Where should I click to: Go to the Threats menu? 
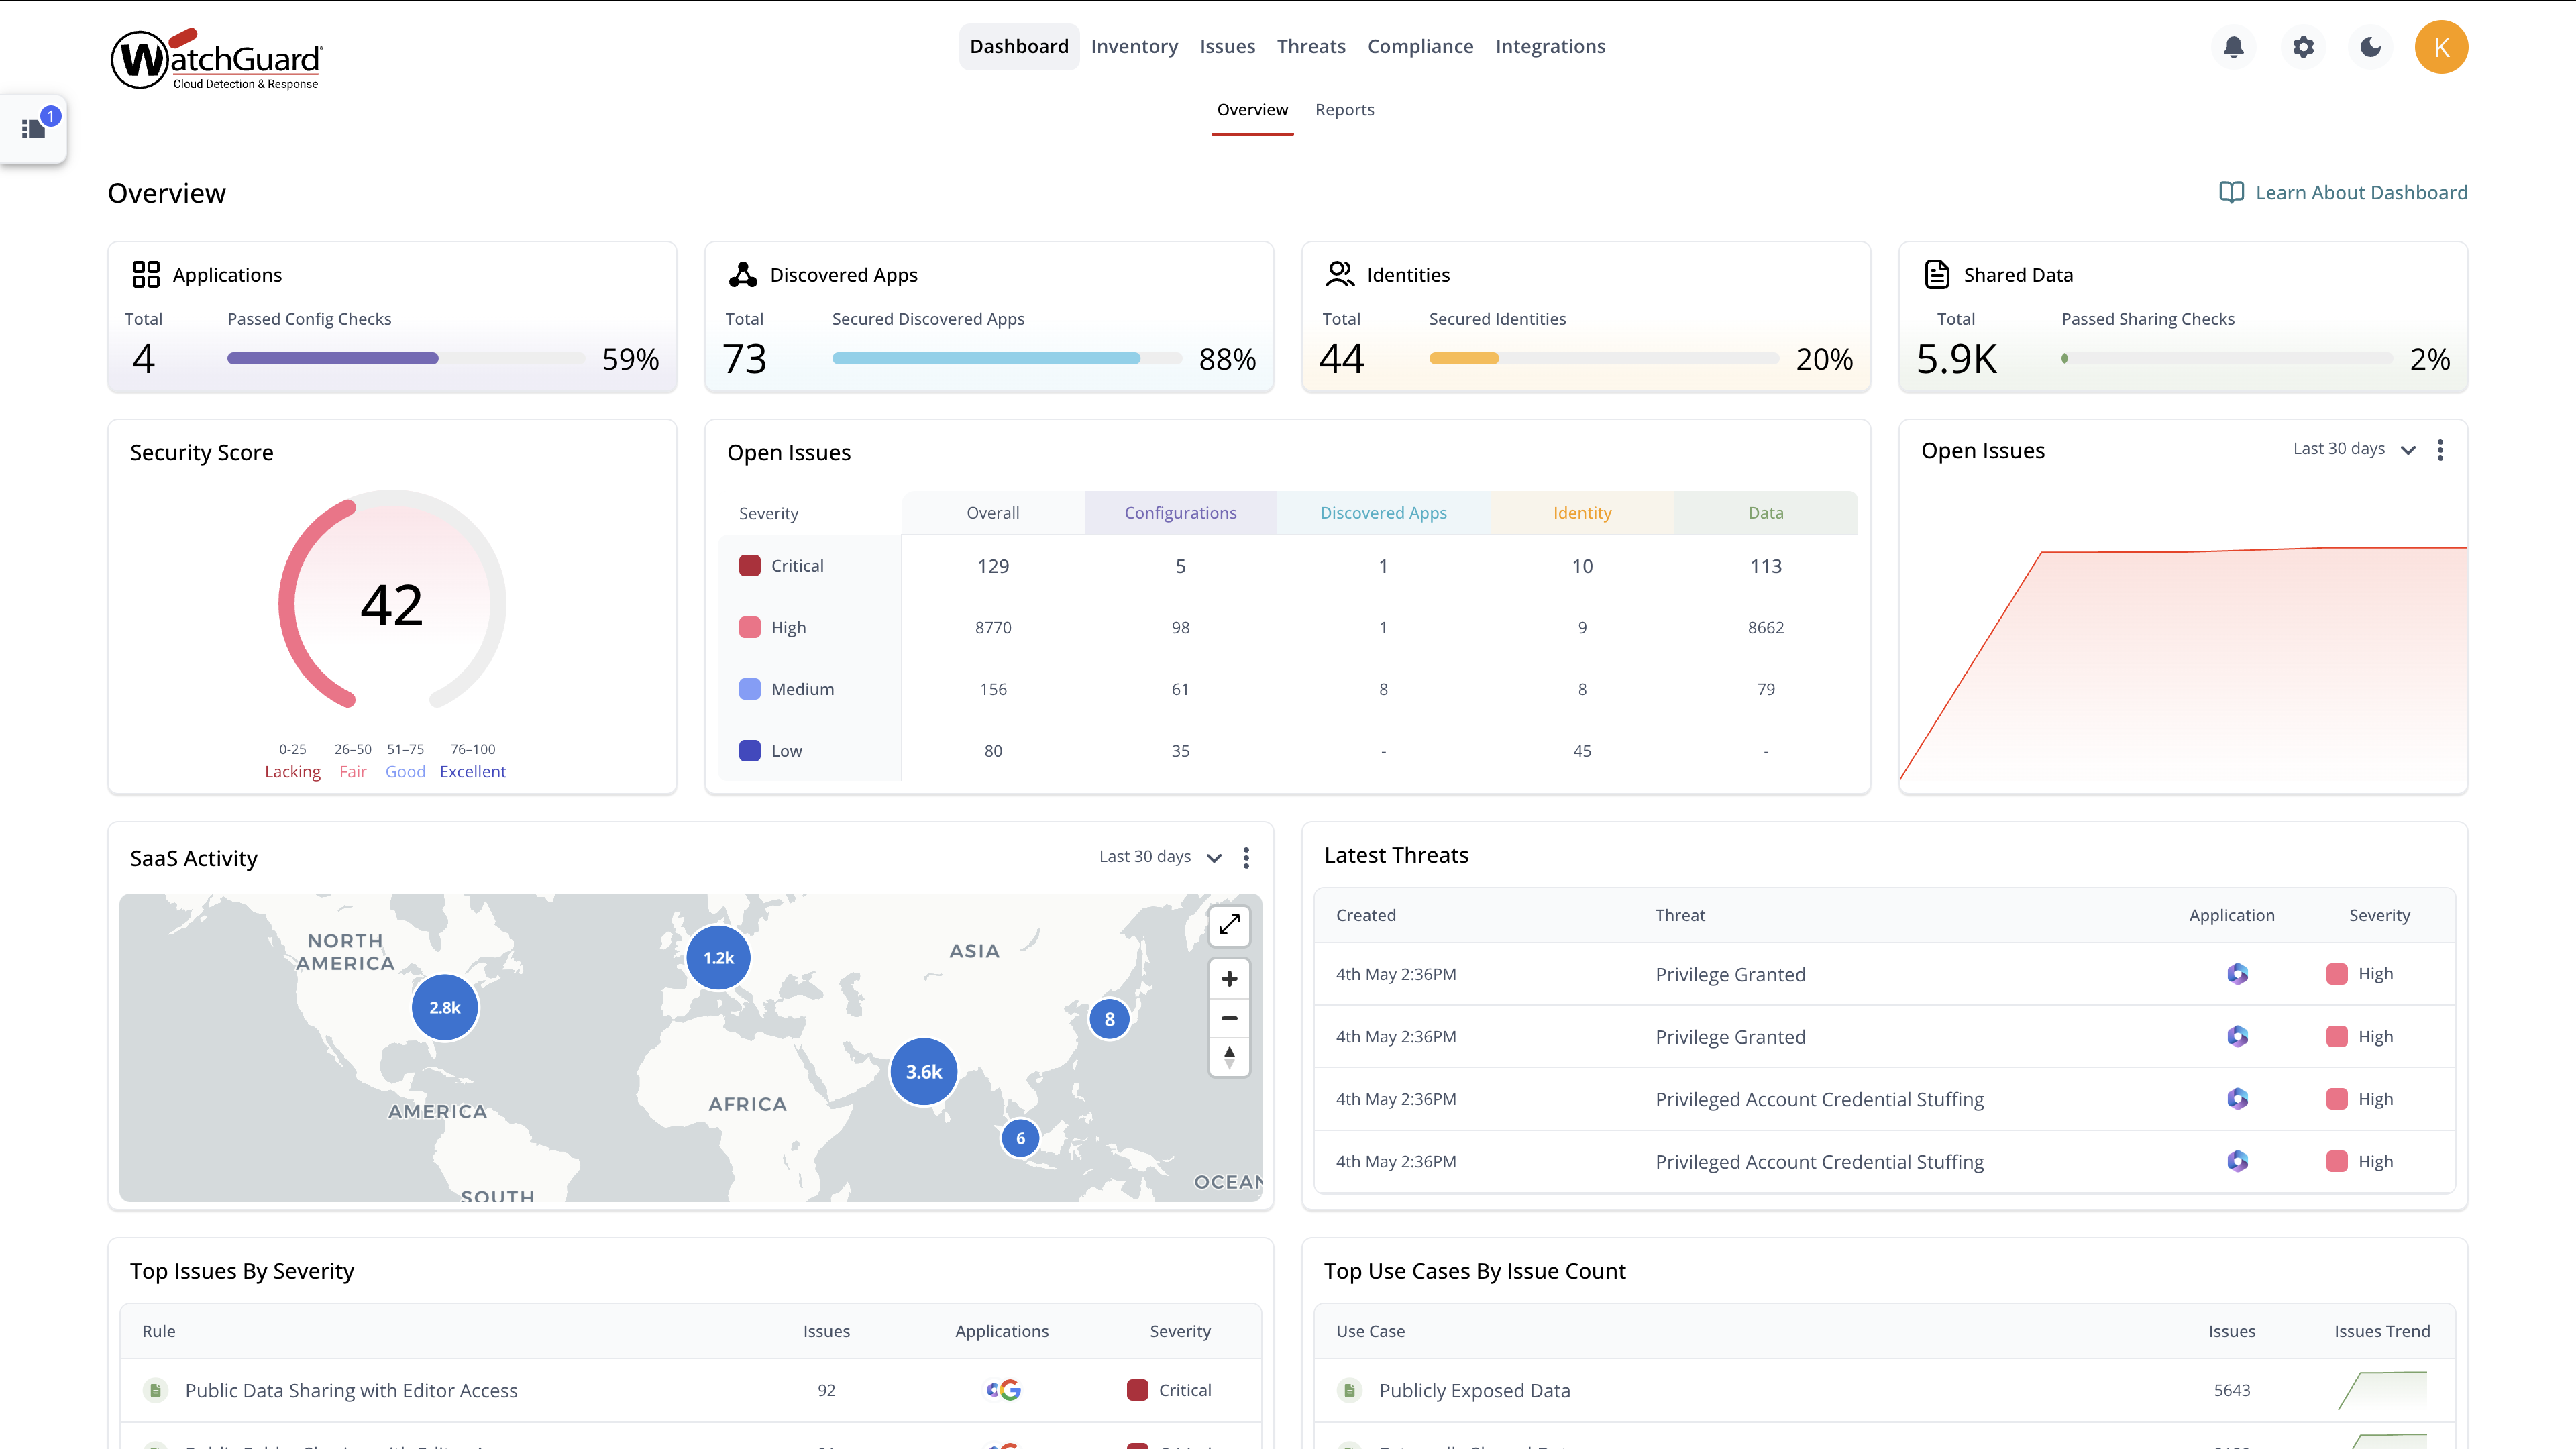point(1311,47)
